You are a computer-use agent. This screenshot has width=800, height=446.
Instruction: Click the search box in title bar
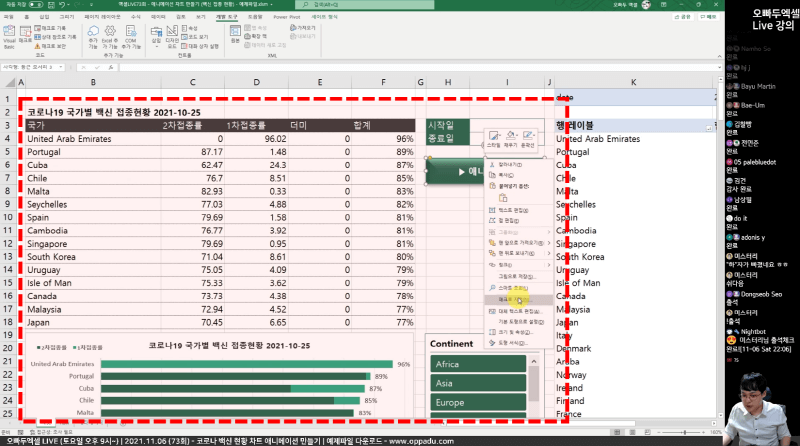[x=365, y=5]
